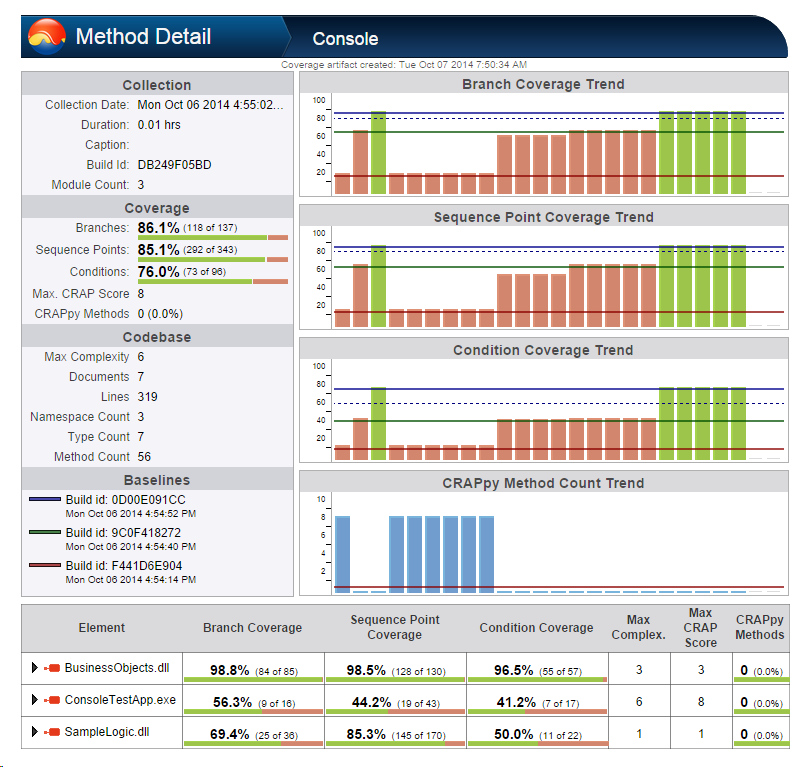Click the green baseline swatch for 9C0F418272
Image resolution: width=801 pixels, height=767 pixels.
[46, 532]
